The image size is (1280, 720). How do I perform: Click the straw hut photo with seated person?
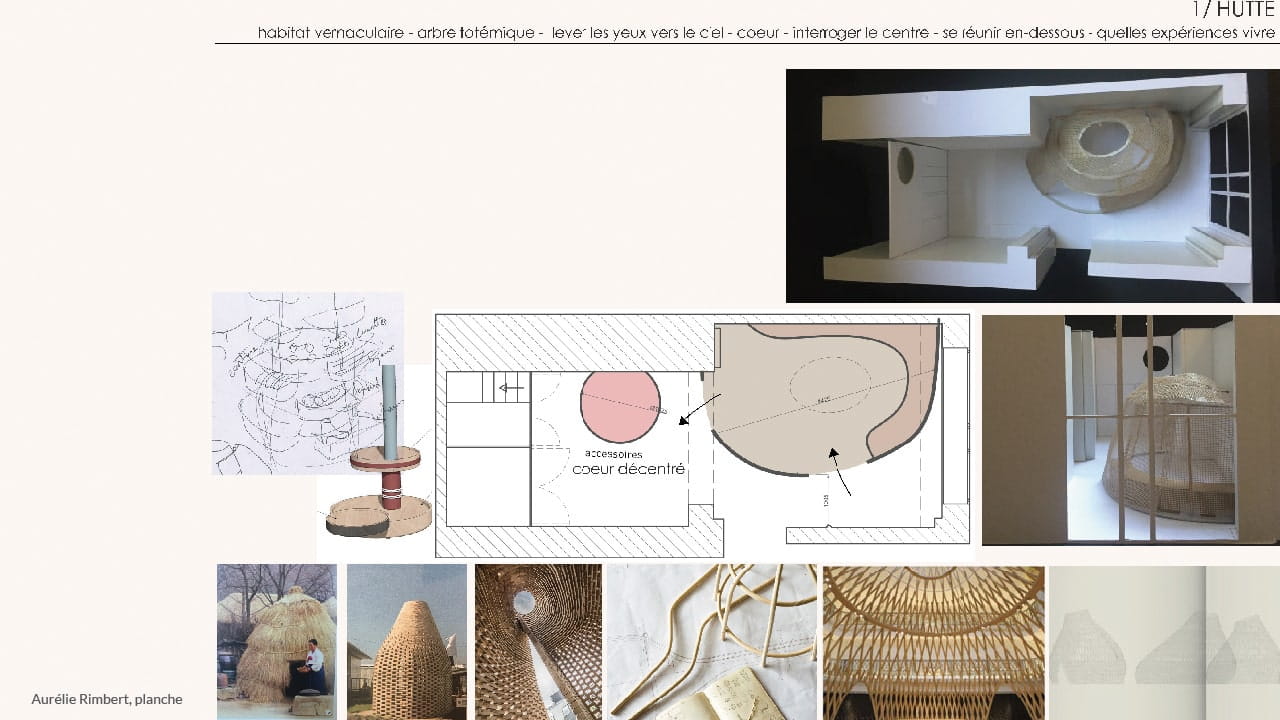tap(277, 641)
